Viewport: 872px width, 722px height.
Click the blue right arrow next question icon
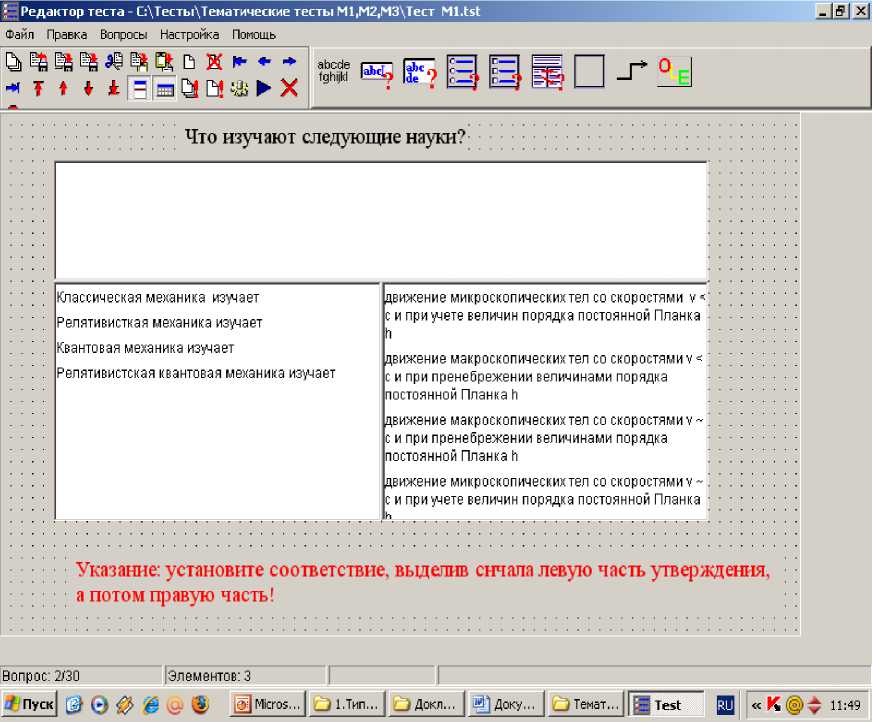(289, 62)
